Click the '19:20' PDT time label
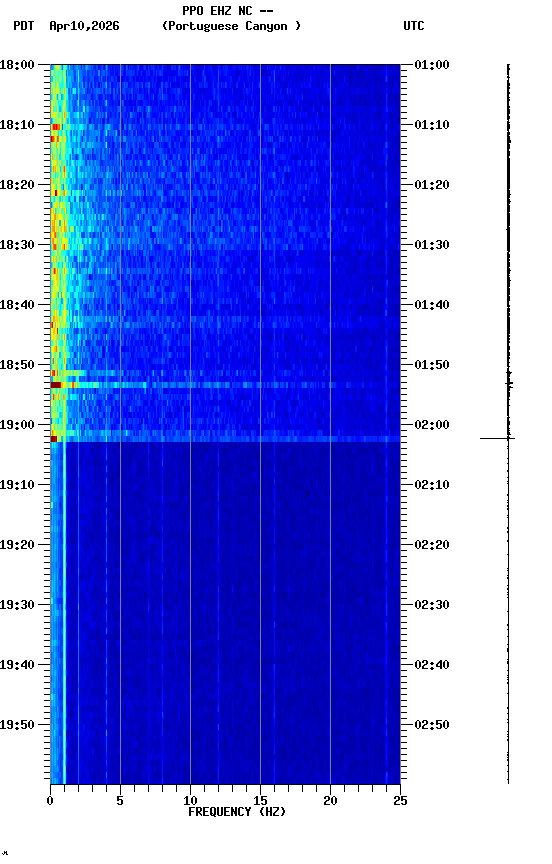This screenshot has height=864, width=552. 17,545
